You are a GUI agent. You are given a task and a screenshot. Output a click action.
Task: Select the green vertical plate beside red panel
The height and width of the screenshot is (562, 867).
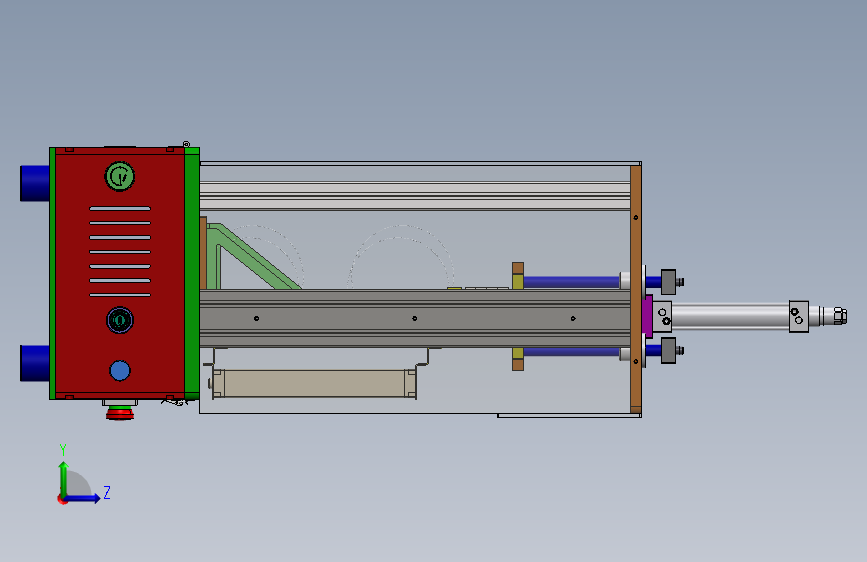click(x=192, y=273)
